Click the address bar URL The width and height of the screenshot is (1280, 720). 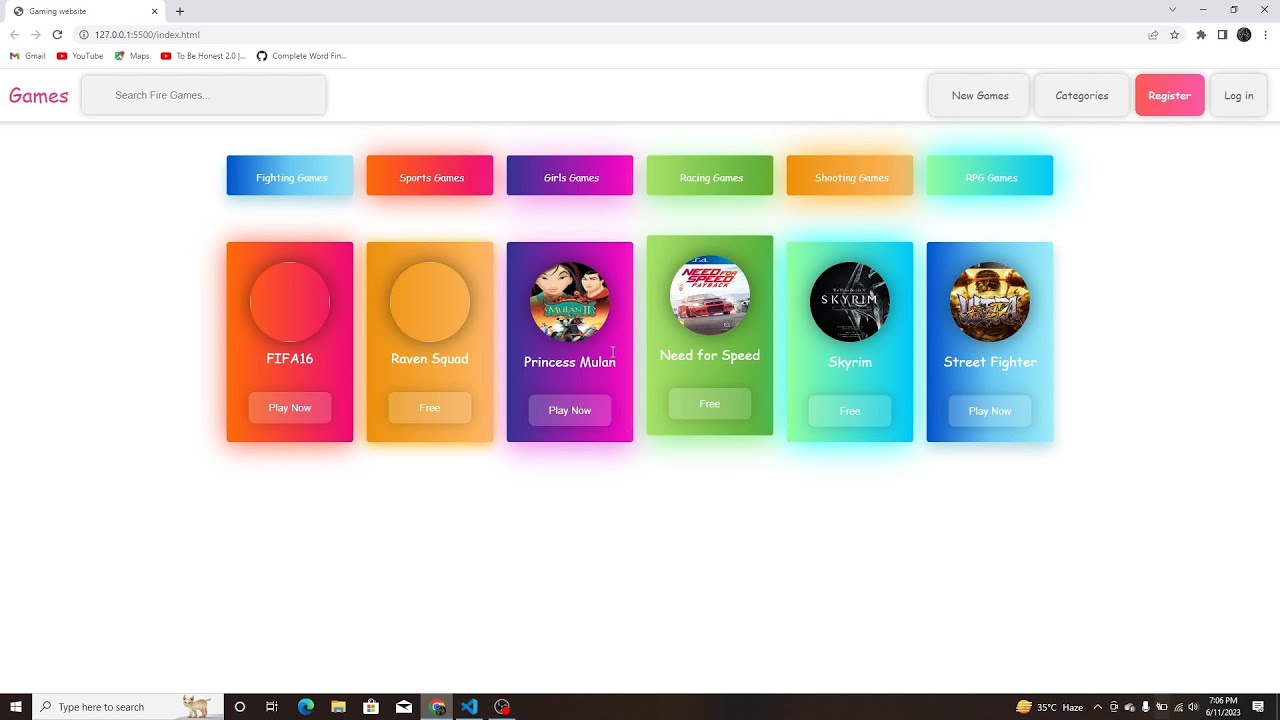(x=147, y=34)
